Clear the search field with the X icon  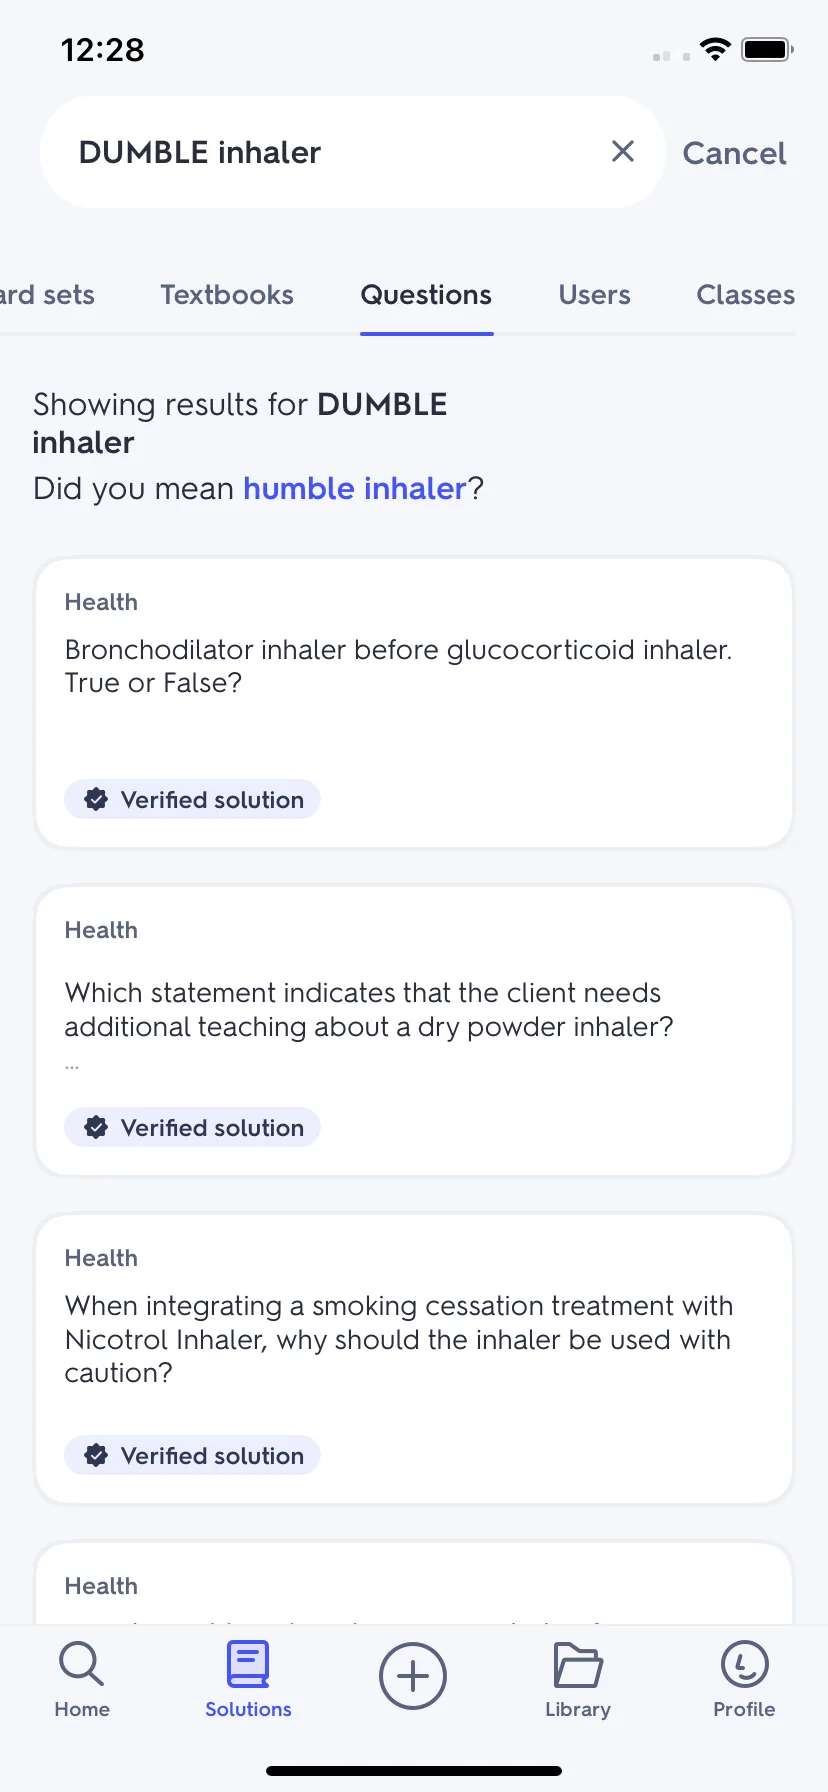(623, 151)
